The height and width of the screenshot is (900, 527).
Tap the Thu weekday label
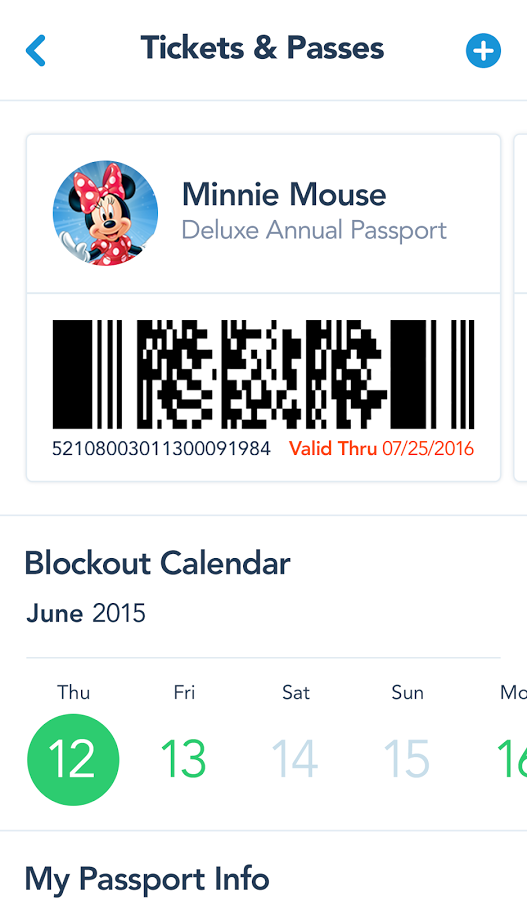coord(73,693)
